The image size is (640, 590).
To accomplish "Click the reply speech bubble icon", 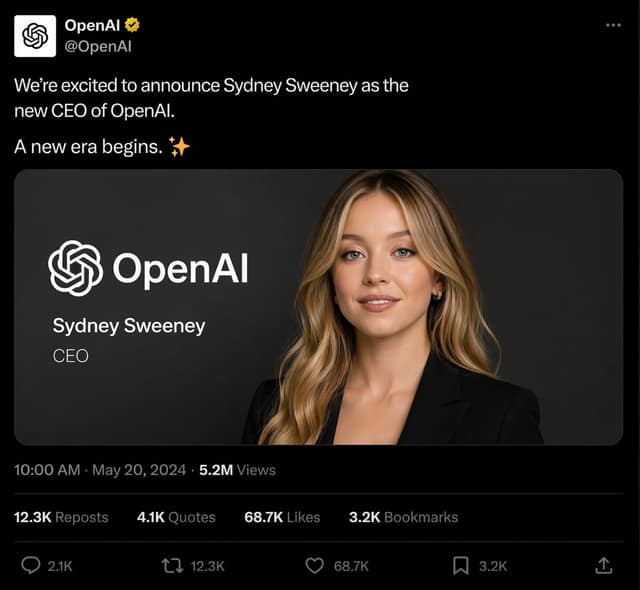I will [31, 566].
